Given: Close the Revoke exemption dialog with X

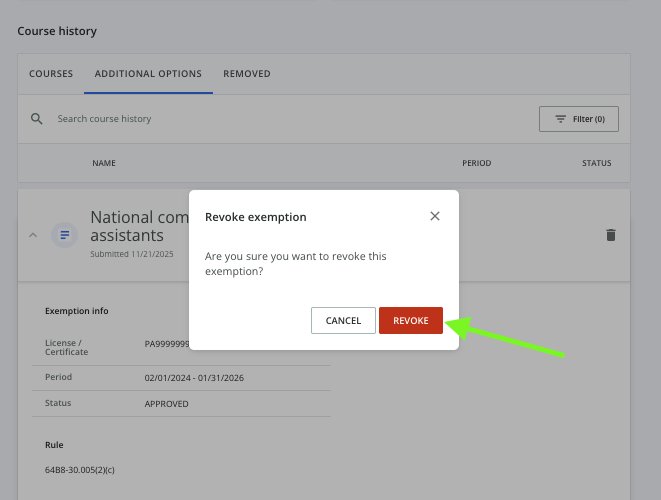Looking at the screenshot, I should click(x=435, y=216).
